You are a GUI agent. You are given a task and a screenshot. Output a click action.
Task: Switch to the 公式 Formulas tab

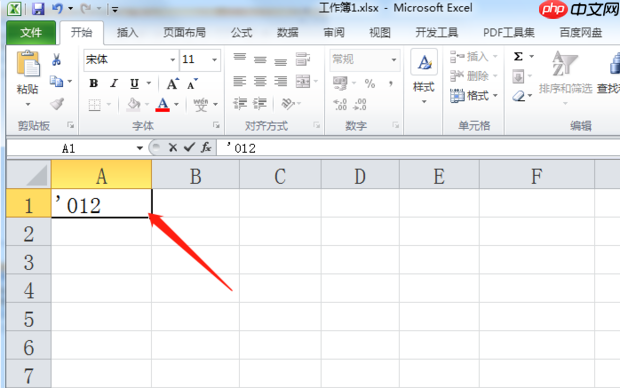(x=241, y=32)
